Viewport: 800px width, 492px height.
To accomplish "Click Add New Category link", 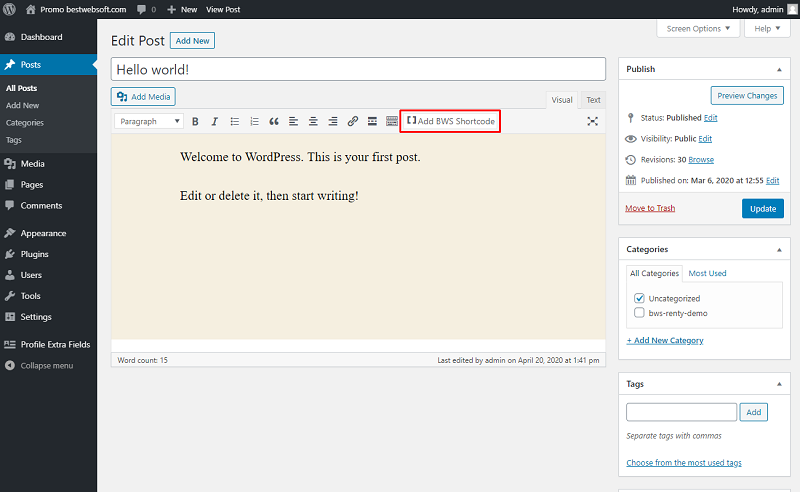I will 665,340.
